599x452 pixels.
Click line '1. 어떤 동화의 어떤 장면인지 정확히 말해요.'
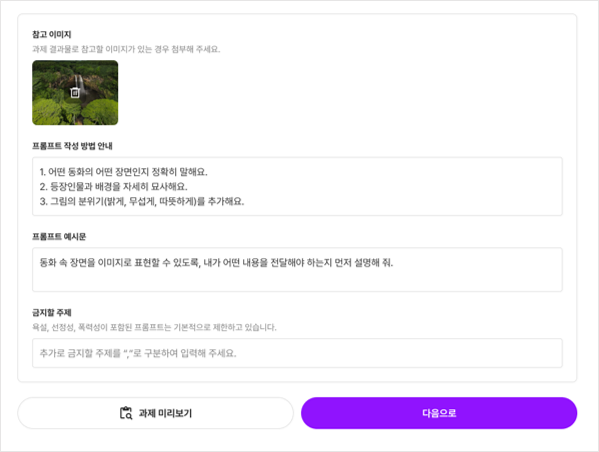point(123,172)
